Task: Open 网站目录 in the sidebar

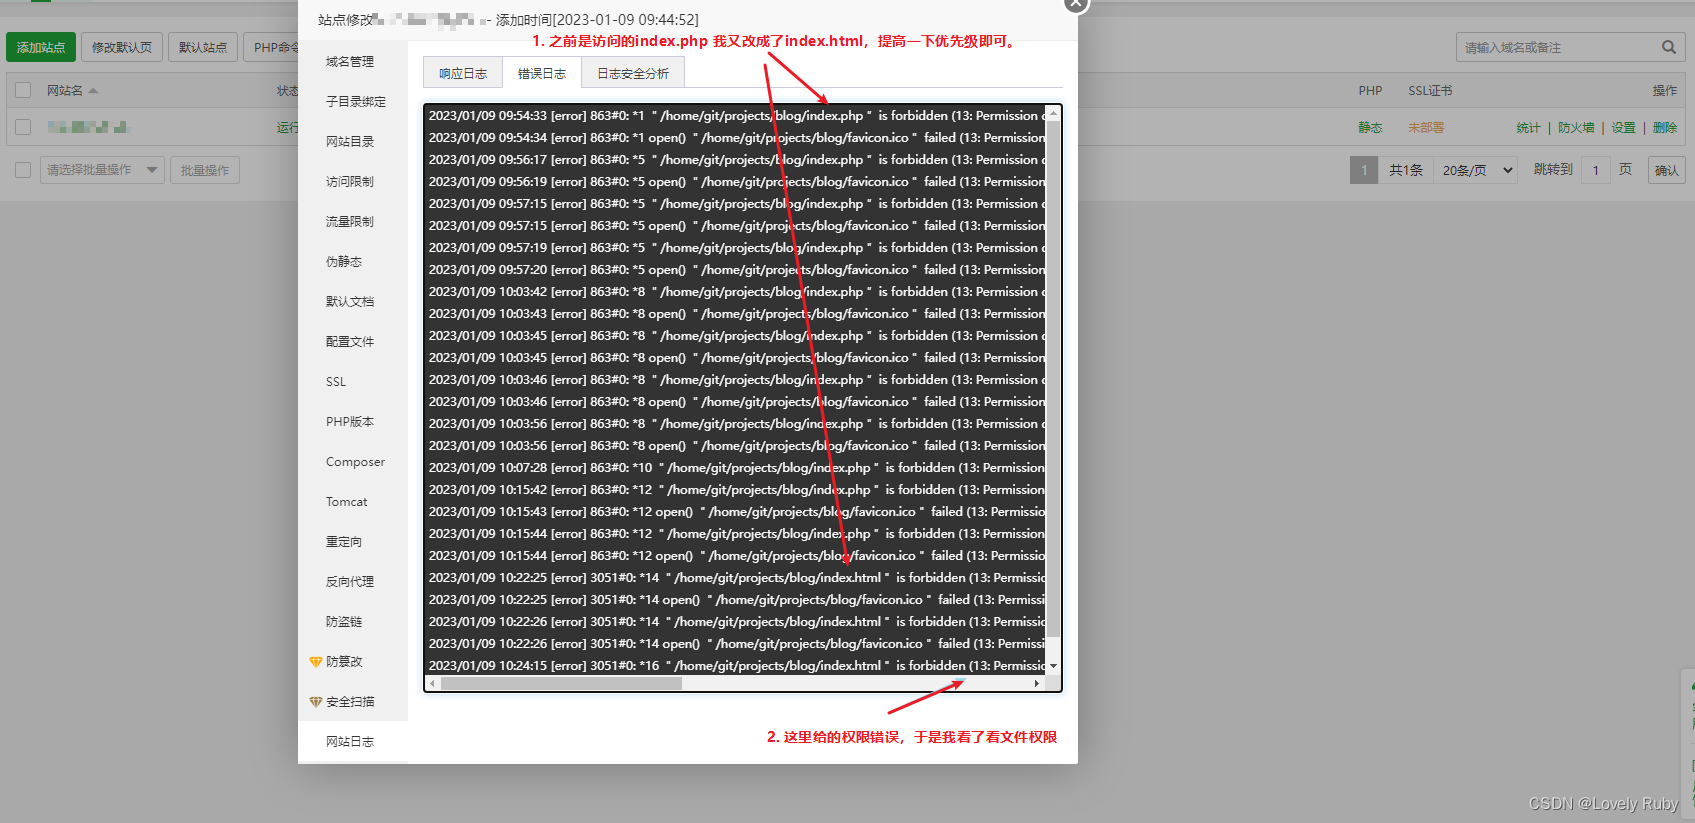Action: 350,142
